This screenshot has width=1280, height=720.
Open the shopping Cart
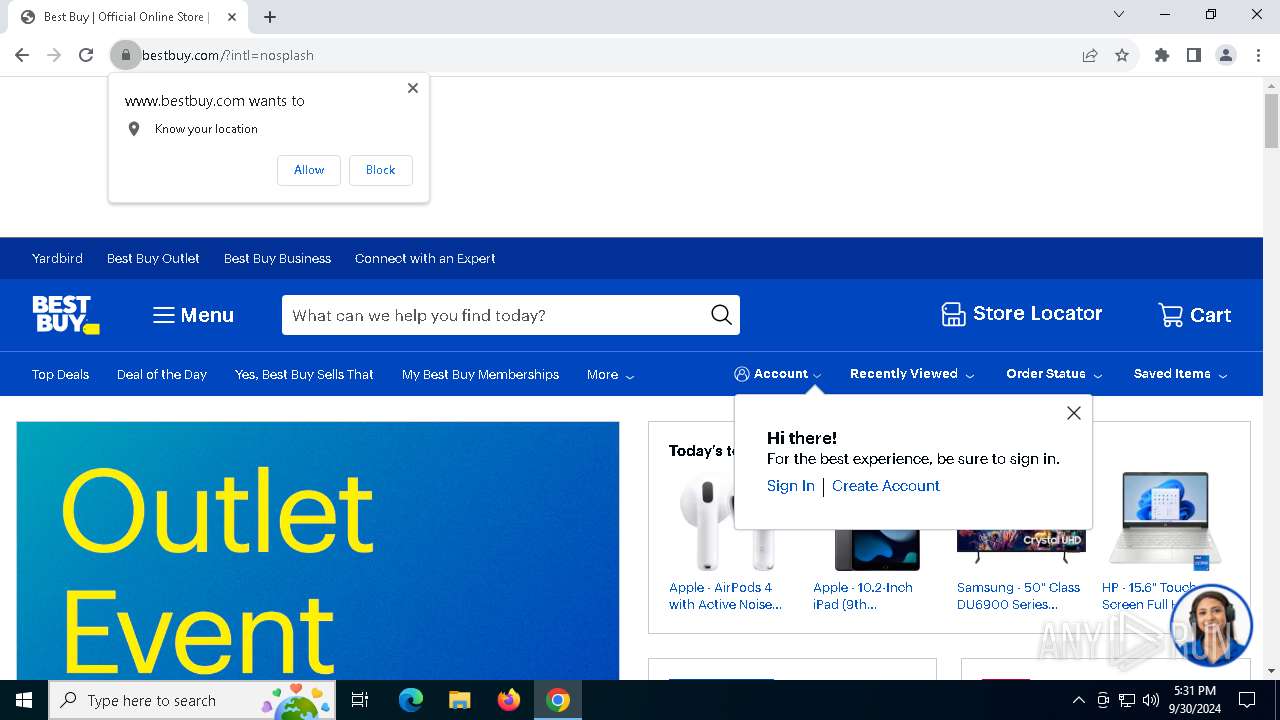click(x=1194, y=315)
